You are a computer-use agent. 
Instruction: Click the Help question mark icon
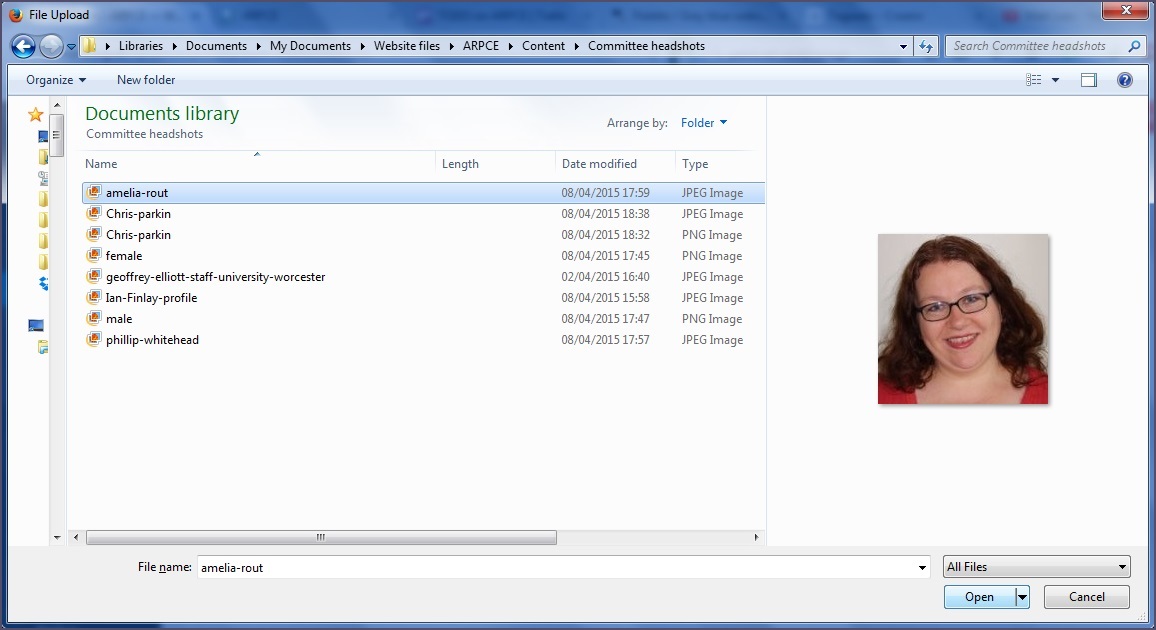pyautogui.click(x=1125, y=80)
